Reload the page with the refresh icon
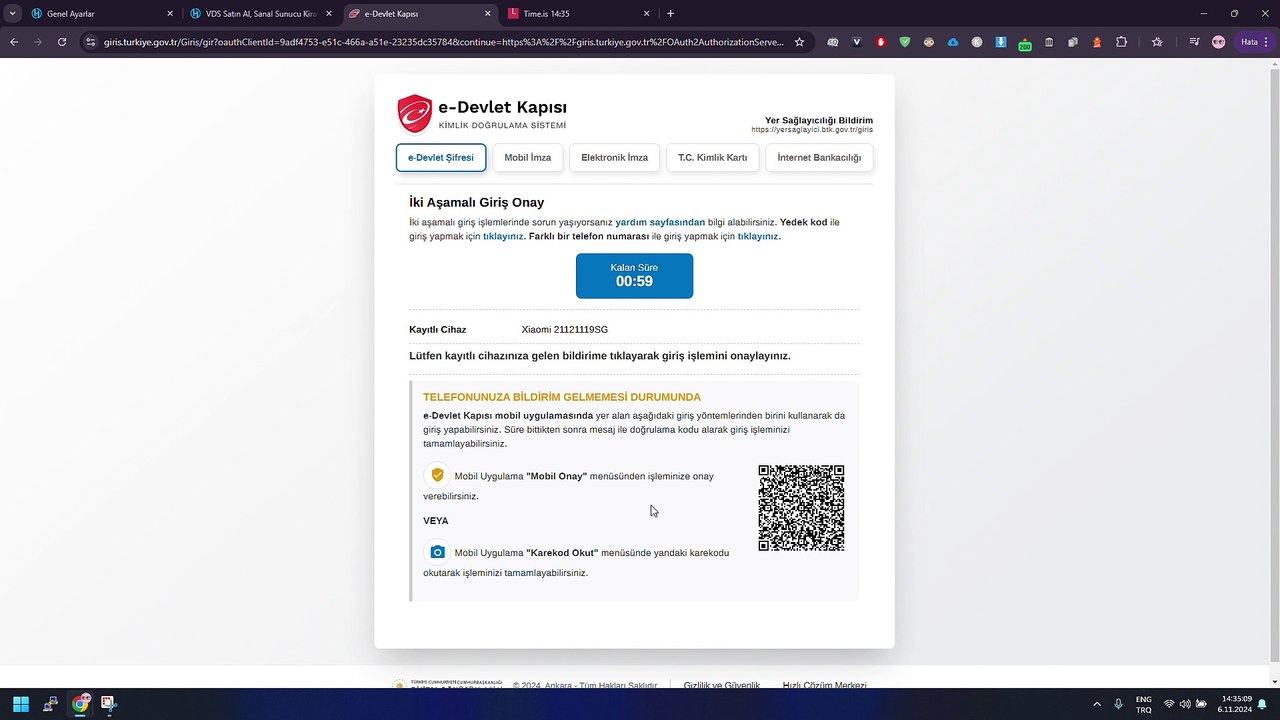This screenshot has height=720, width=1280. point(62,42)
